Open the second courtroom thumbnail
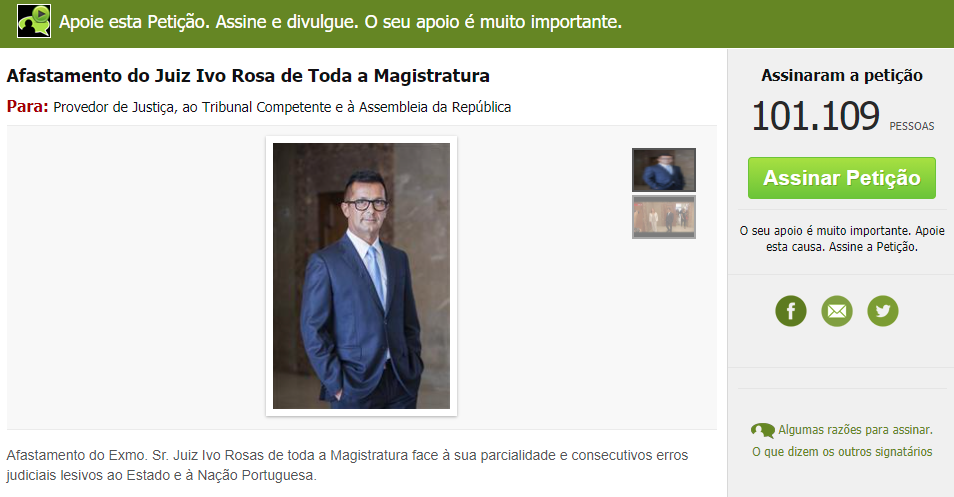Image resolution: width=954 pixels, height=497 pixels. coord(663,217)
